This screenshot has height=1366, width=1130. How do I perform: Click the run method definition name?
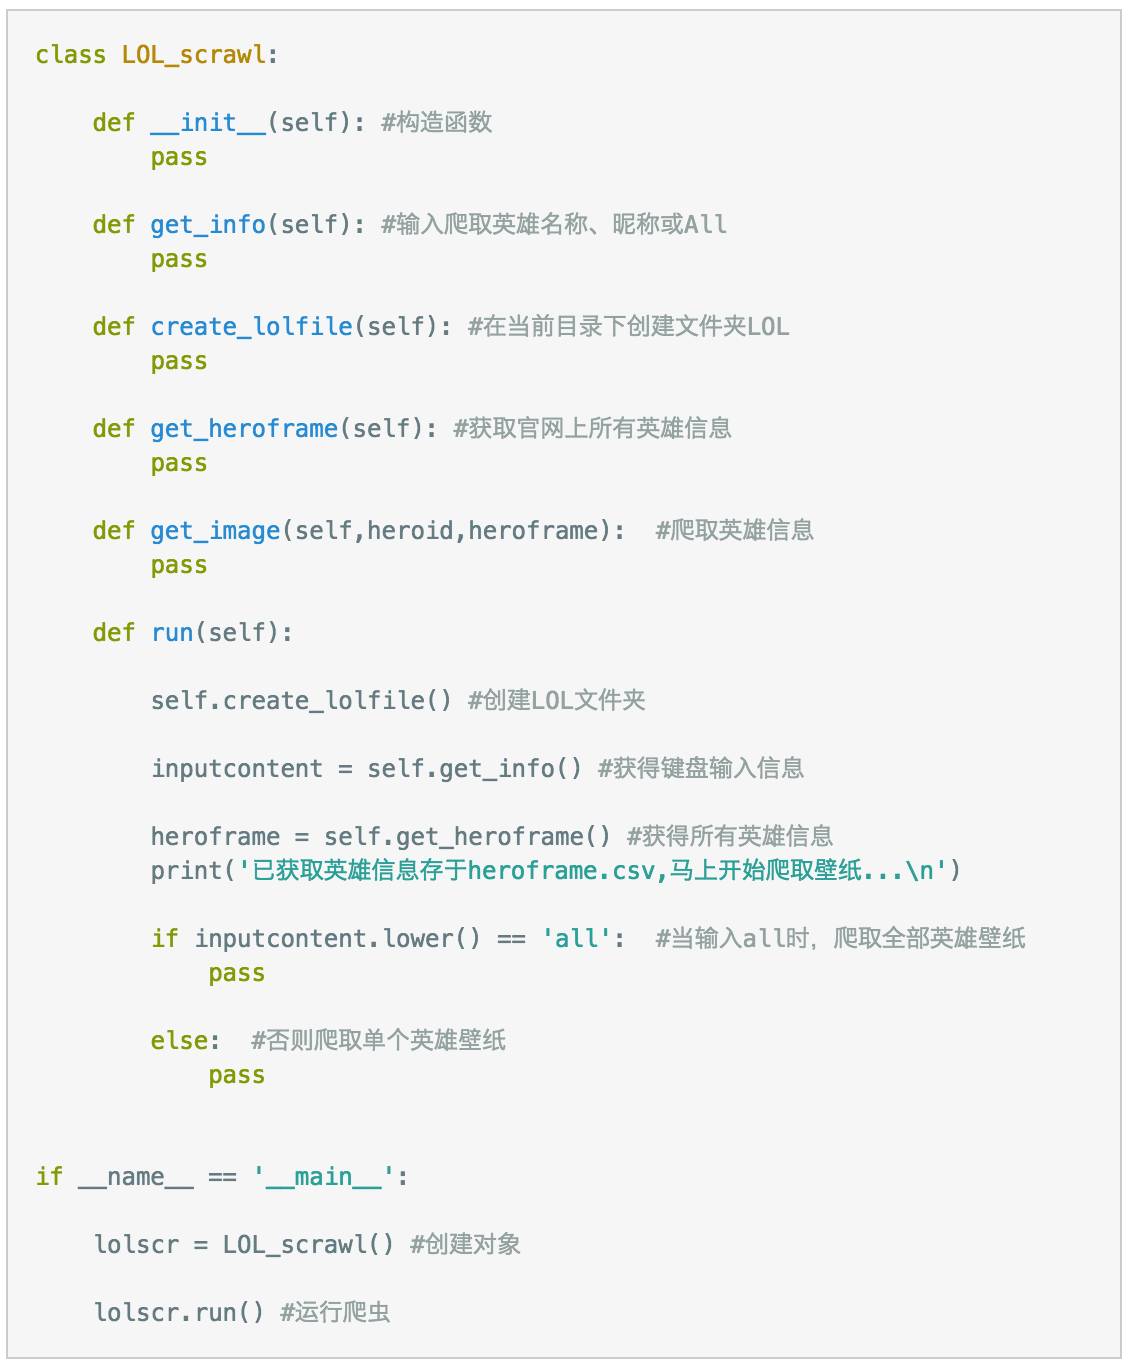coord(172,633)
